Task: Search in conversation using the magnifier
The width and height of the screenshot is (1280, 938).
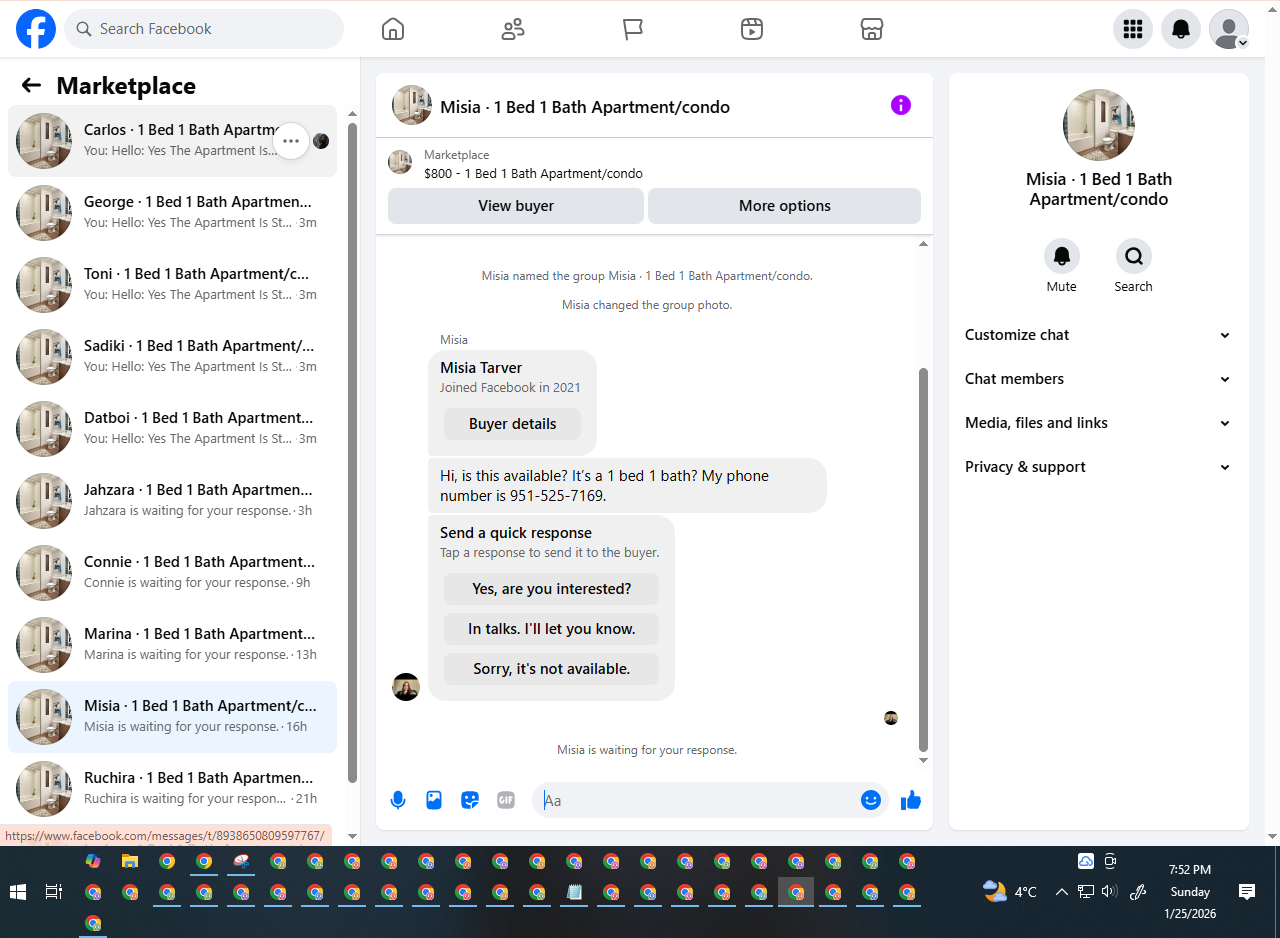Action: [1134, 257]
